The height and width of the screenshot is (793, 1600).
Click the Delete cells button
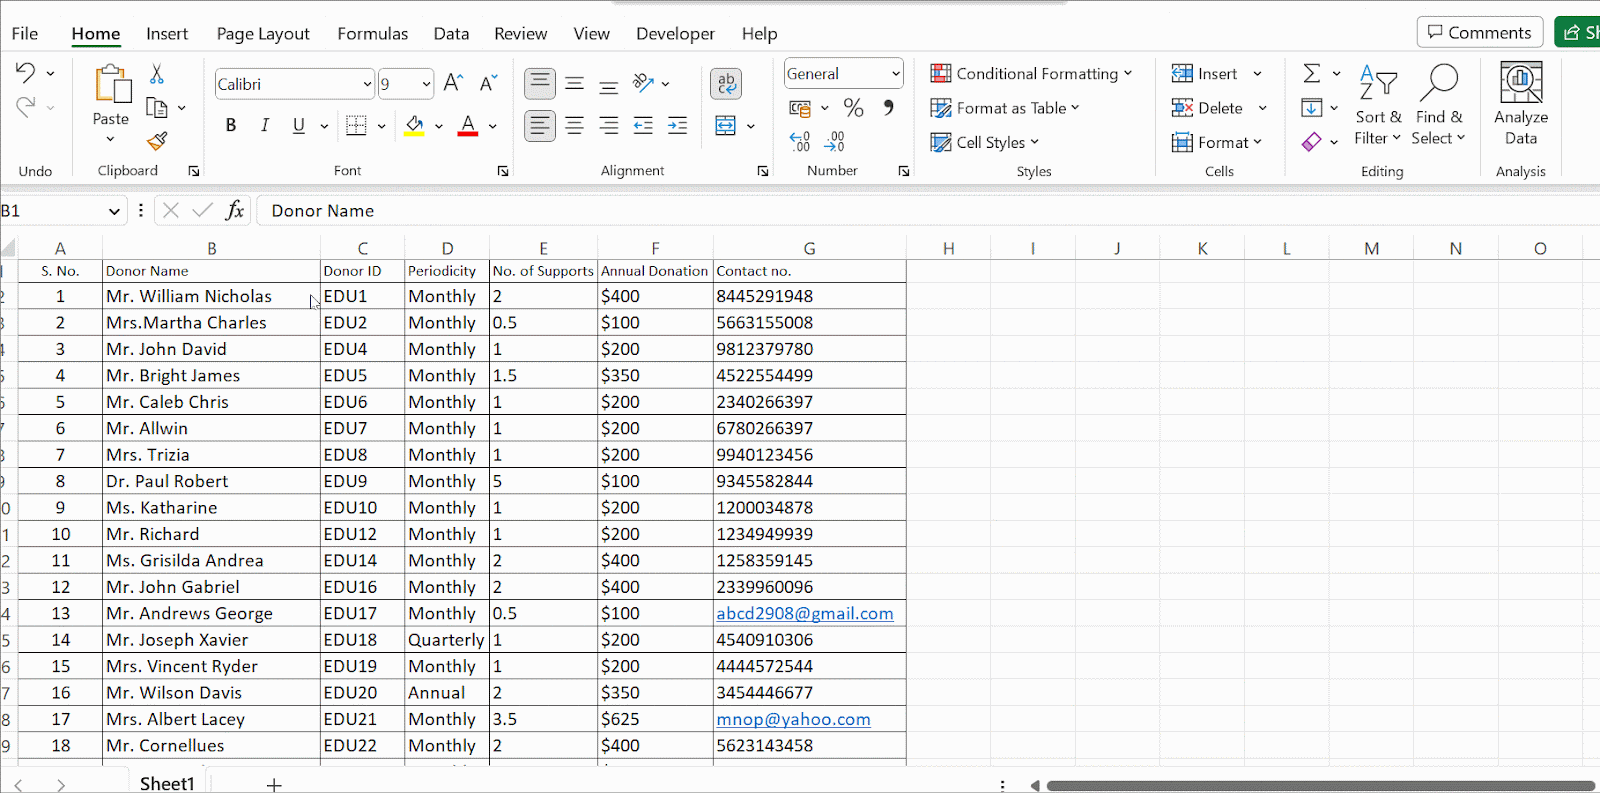pos(1207,107)
